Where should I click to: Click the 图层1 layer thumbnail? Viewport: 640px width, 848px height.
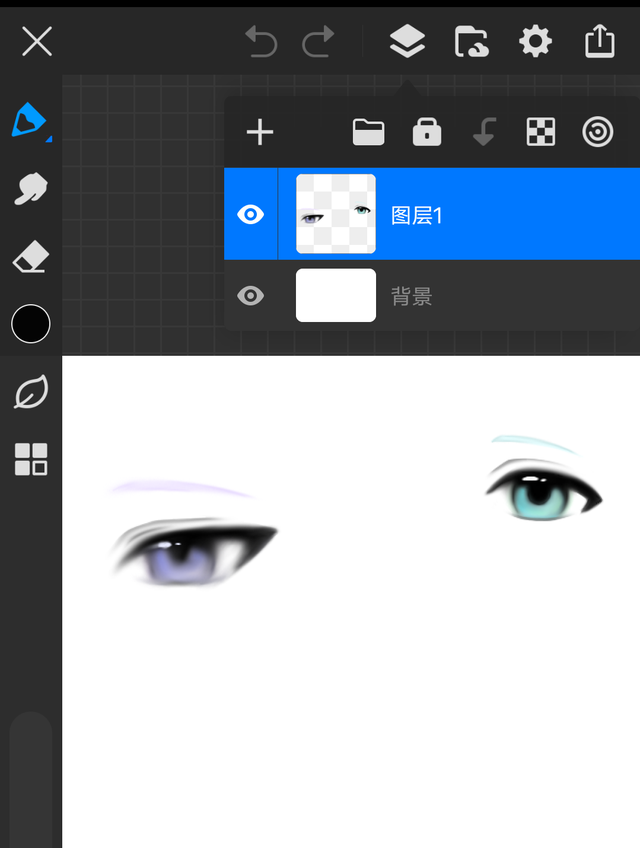336,214
